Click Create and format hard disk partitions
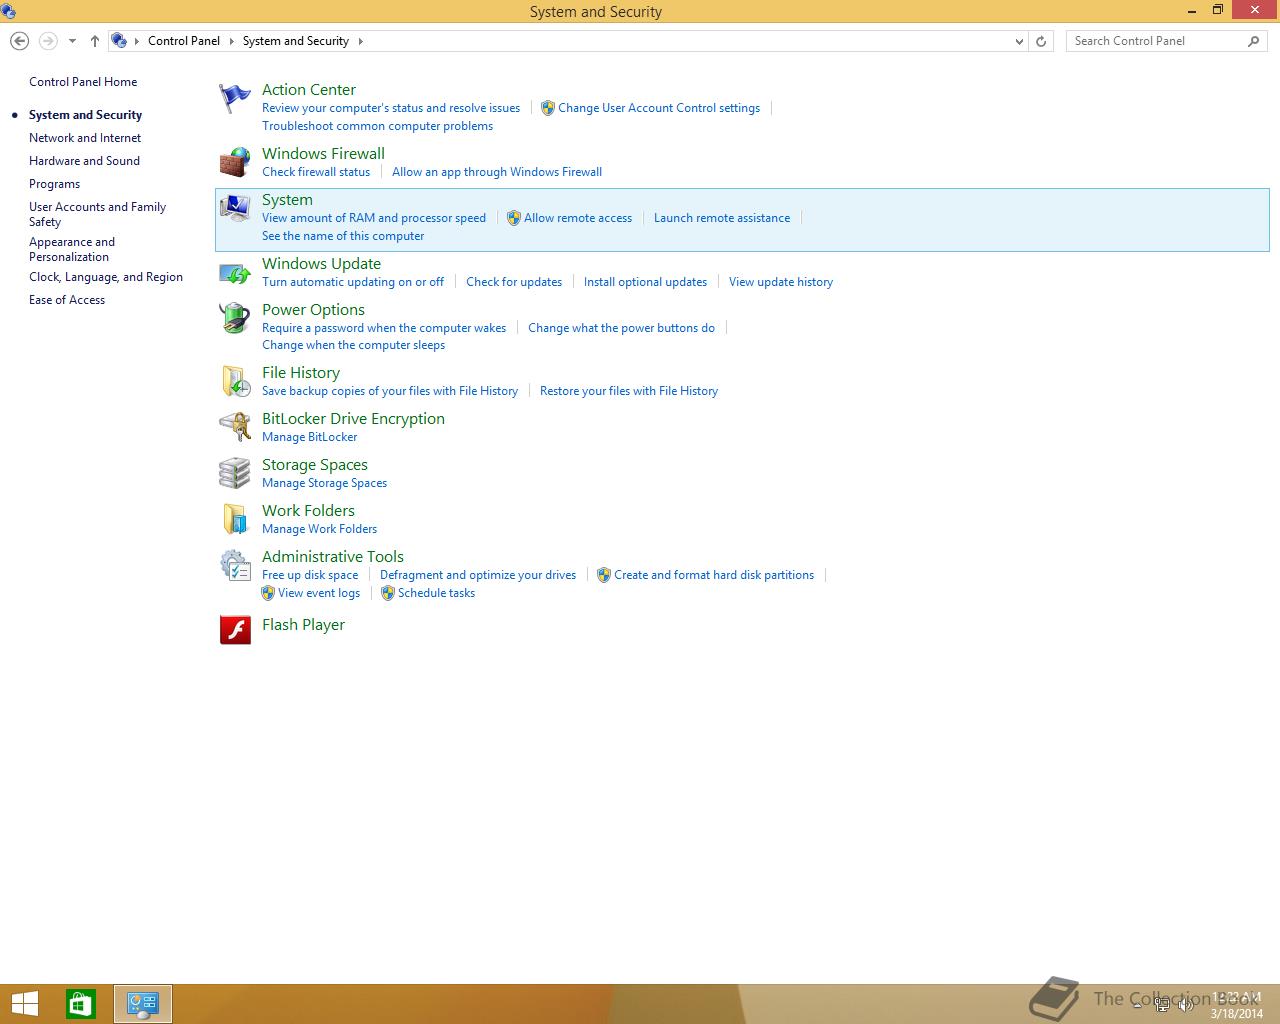The width and height of the screenshot is (1280, 1024). 714,575
